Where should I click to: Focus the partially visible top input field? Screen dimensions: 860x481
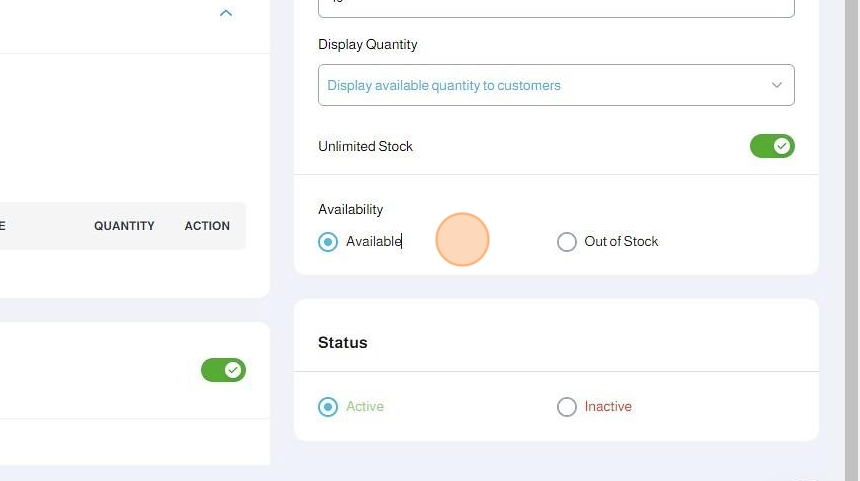(x=555, y=6)
